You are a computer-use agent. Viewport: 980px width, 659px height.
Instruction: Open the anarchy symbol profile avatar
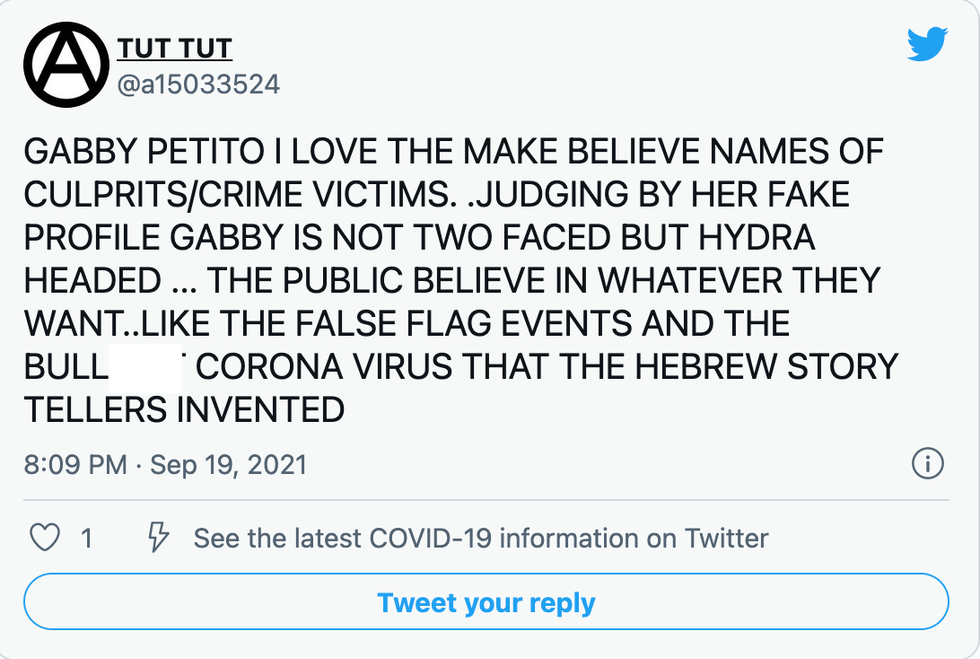66,64
